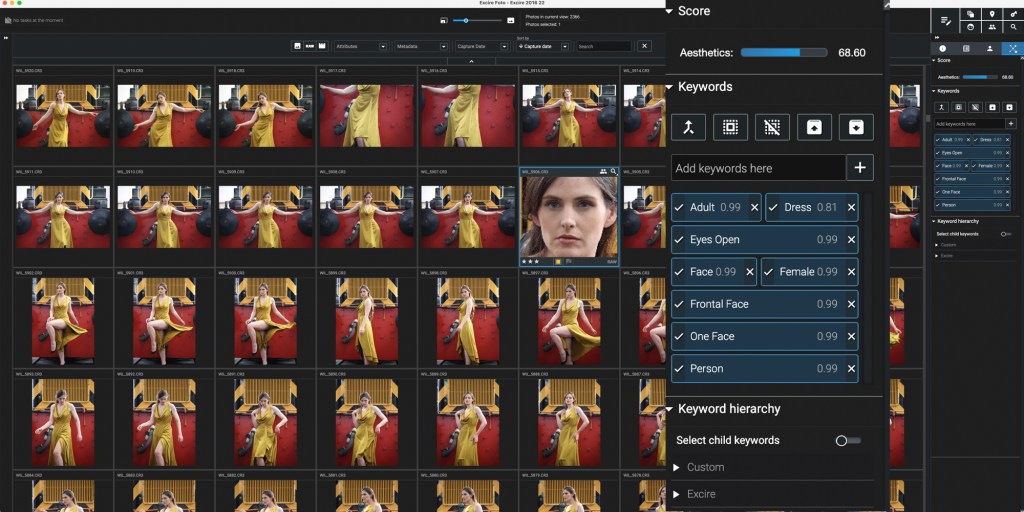Click deselect-all keywords icon in enlarged panel
Image resolution: width=1024 pixels, height=512 pixels.
(772, 127)
